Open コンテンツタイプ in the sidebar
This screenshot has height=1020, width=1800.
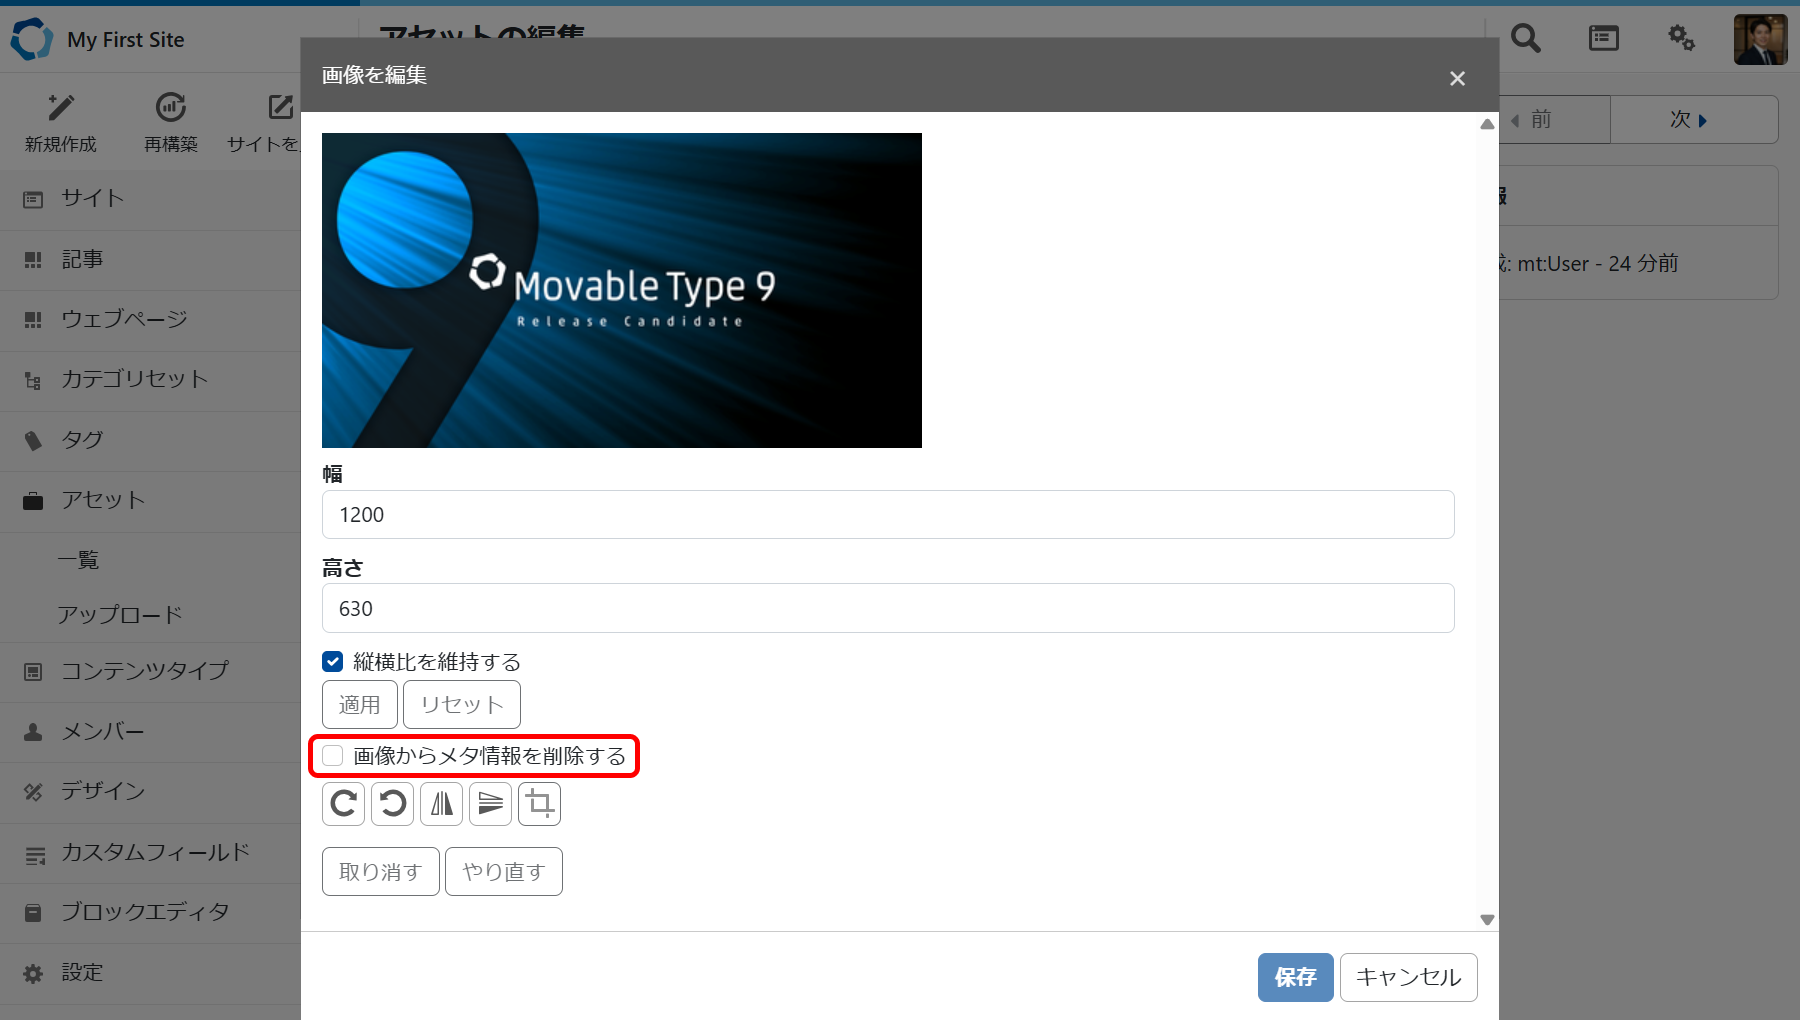(145, 671)
